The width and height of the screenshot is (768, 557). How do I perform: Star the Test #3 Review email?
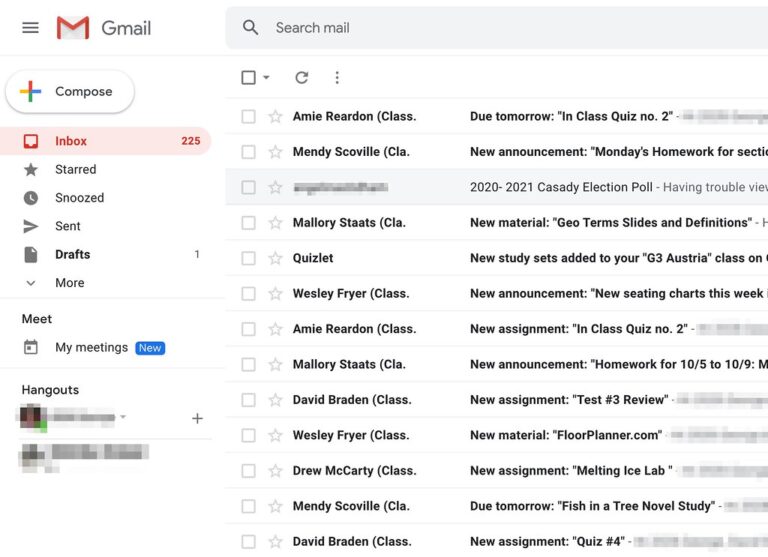click(275, 400)
